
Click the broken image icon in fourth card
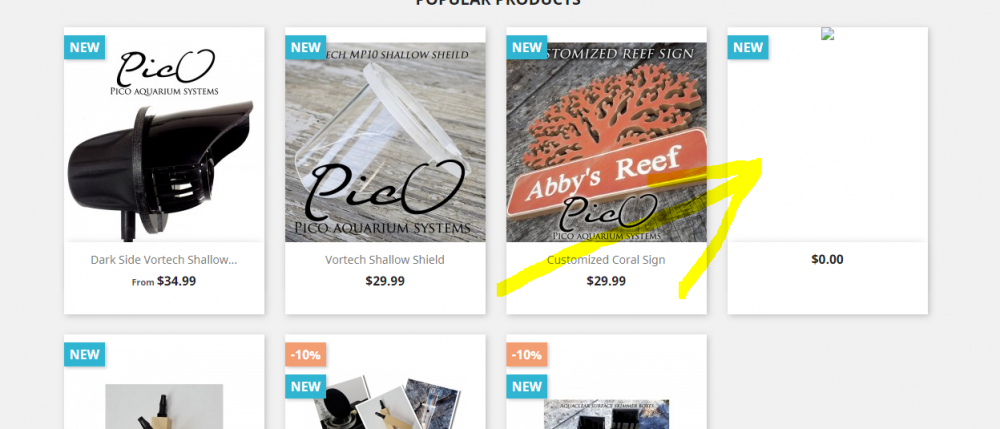pyautogui.click(x=827, y=34)
